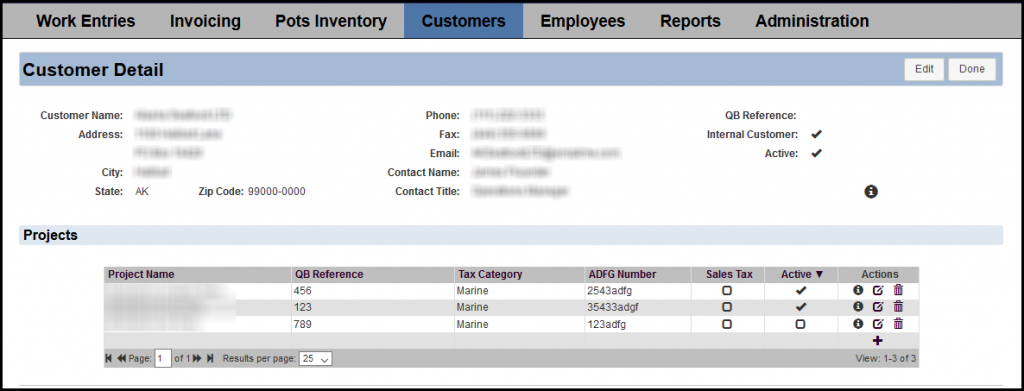The width and height of the screenshot is (1024, 391).
Task: Go to the Pots Inventory tab
Action: [330, 21]
